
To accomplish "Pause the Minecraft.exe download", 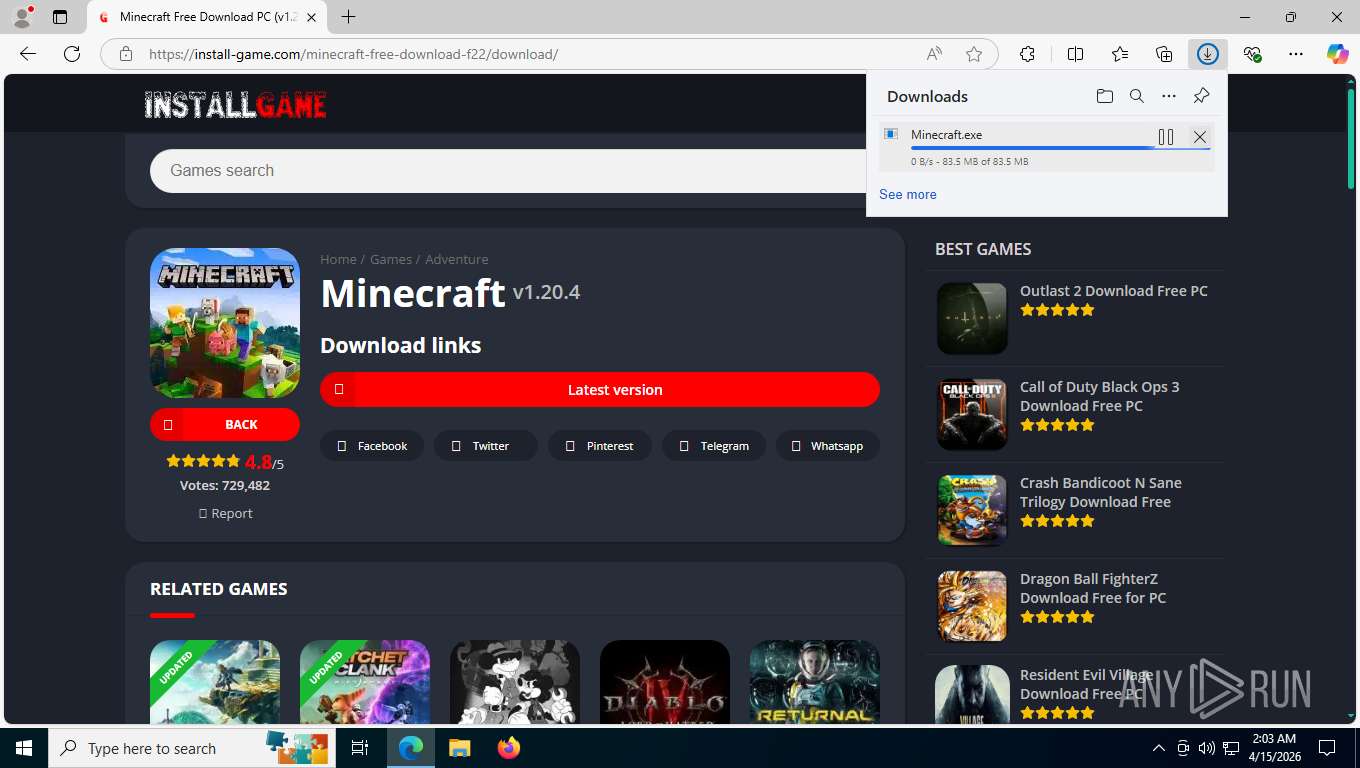I will point(1166,137).
